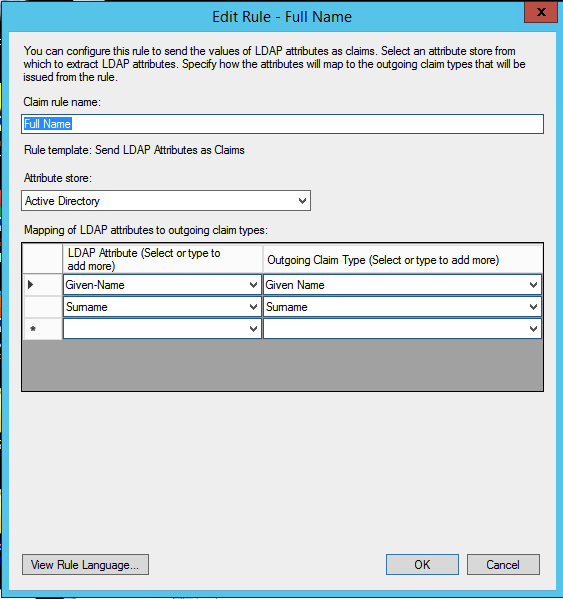Expand the Surname outgoing claim type dropdown
The width and height of the screenshot is (563, 599).
point(533,307)
